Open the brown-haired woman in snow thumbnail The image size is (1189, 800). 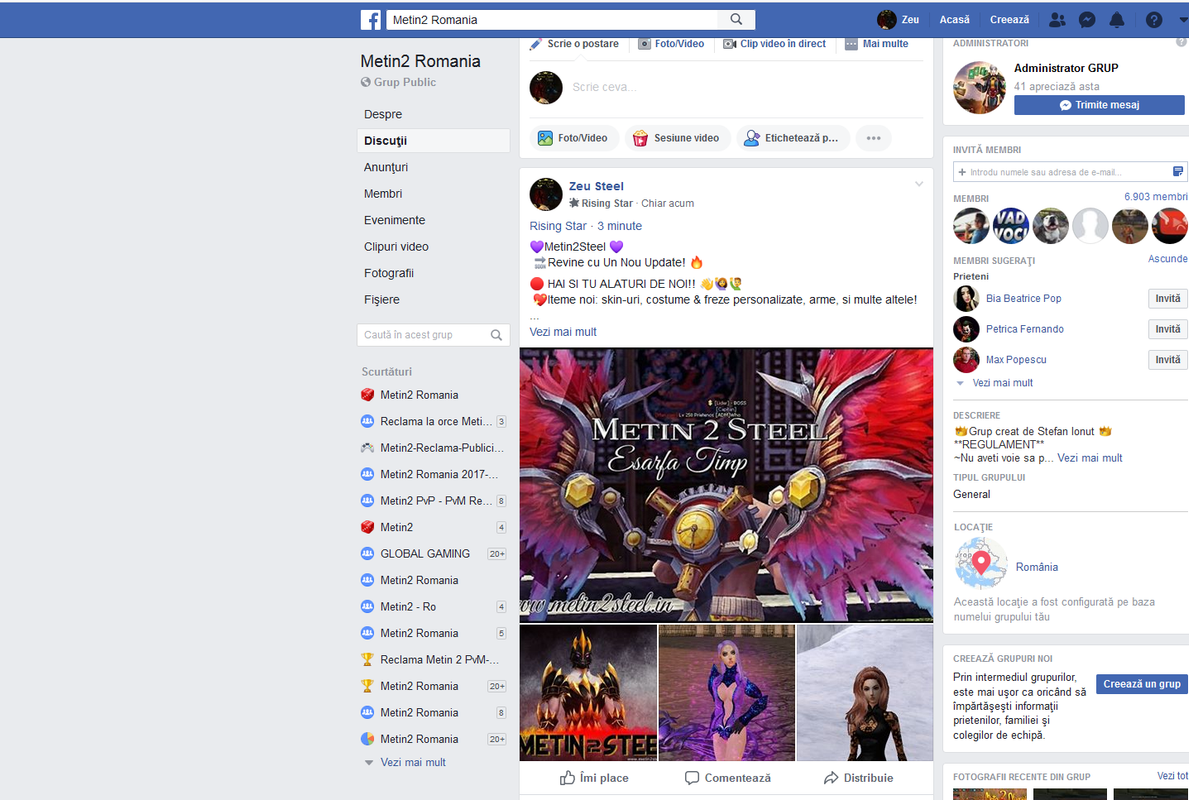coord(865,693)
